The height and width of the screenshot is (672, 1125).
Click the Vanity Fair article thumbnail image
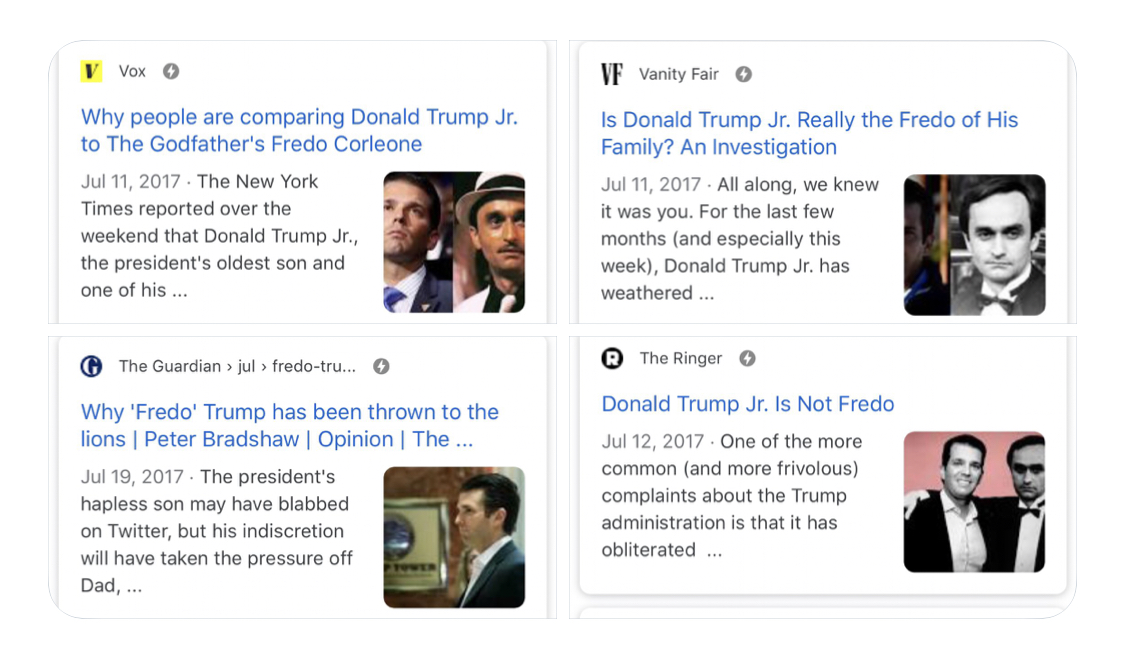point(974,245)
